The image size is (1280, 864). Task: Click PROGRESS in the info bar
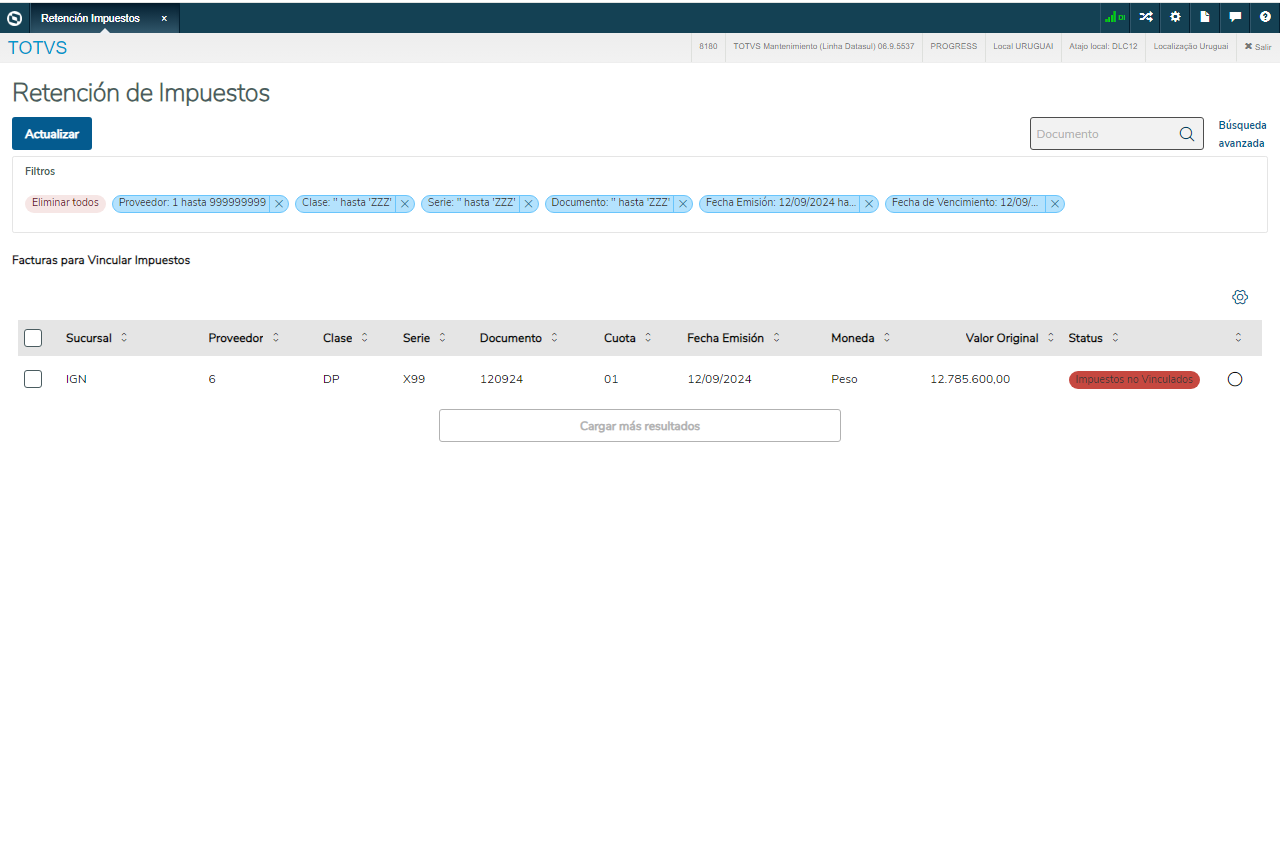point(953,47)
